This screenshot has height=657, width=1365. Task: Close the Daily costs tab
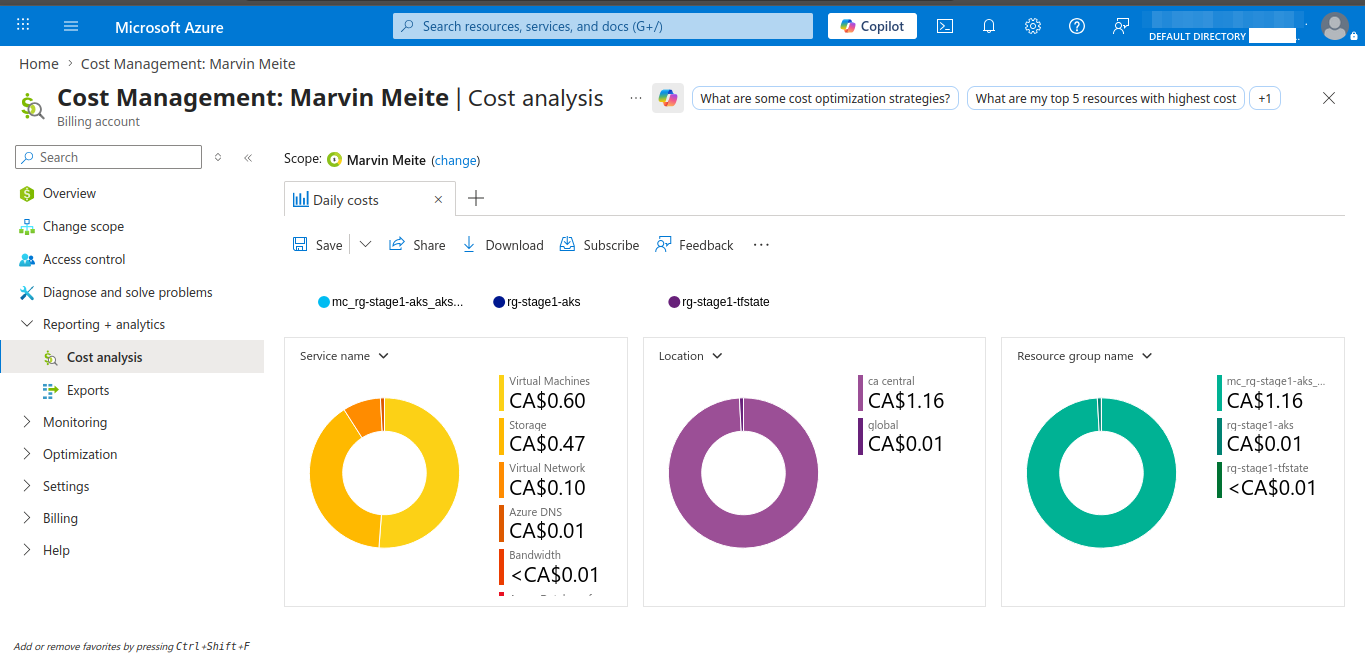pos(438,199)
